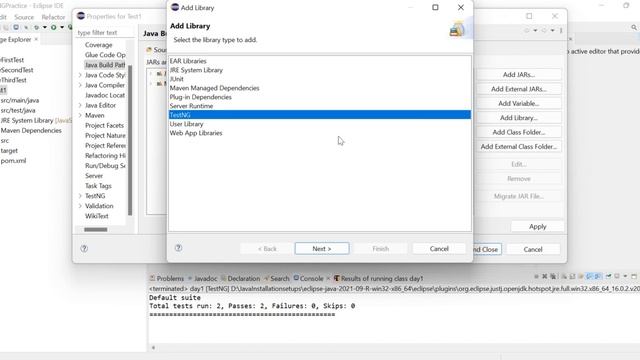Click Add Class Folder button
The image size is (640, 360).
(518, 132)
